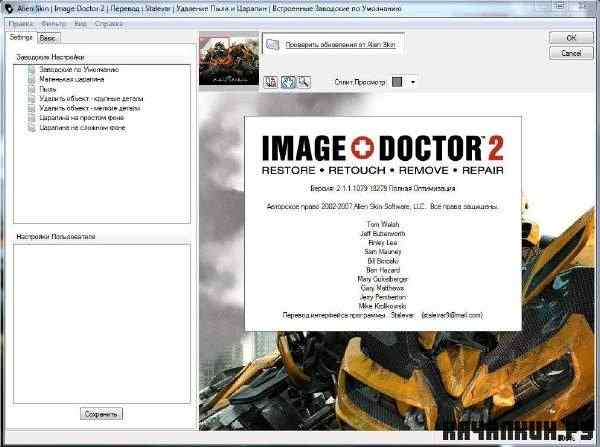Click icon beside Проверить обновления link
This screenshot has height=447, width=600.
pos(272,44)
